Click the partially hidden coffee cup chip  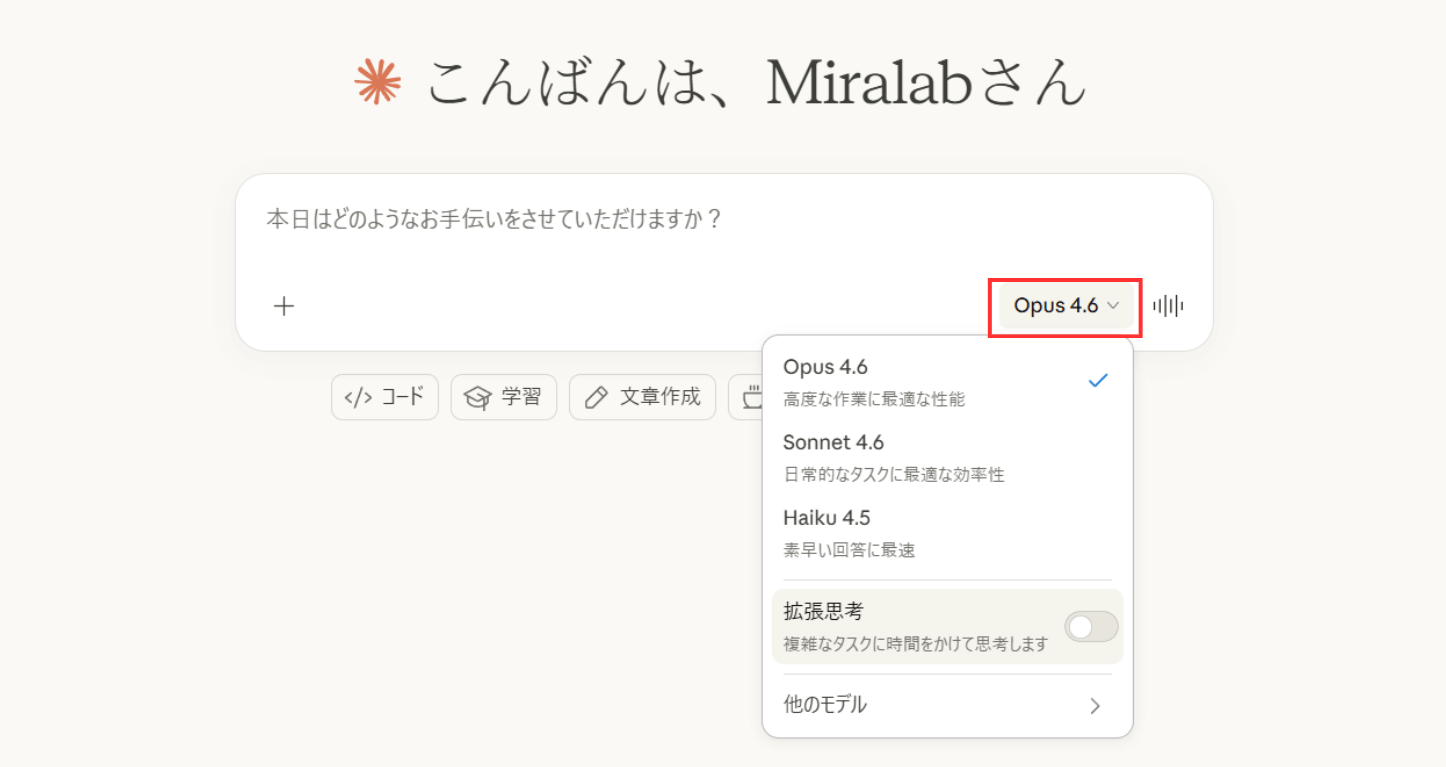748,398
